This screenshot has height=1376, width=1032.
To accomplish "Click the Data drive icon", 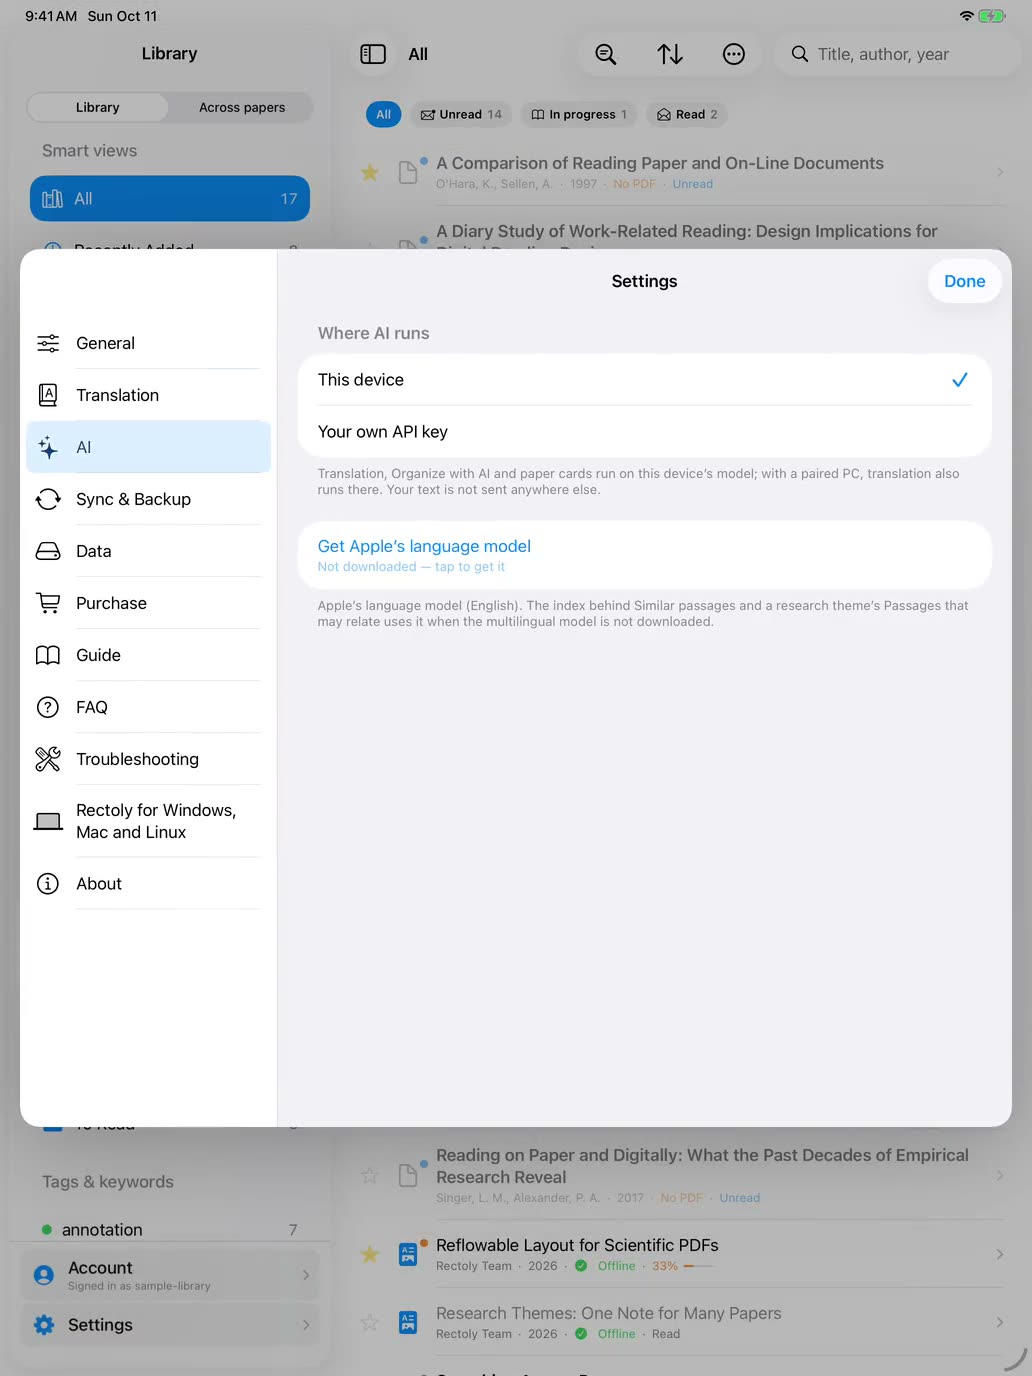I will coord(48,551).
